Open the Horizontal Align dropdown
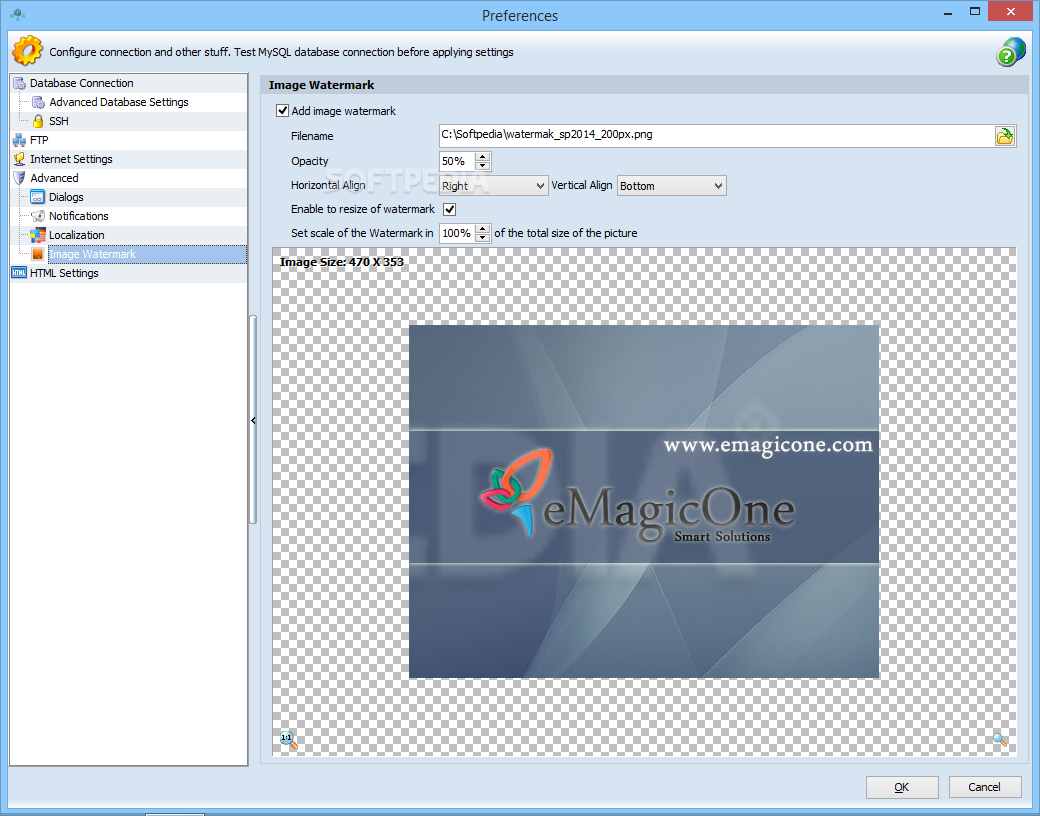Image resolution: width=1040 pixels, height=816 pixels. tap(493, 186)
